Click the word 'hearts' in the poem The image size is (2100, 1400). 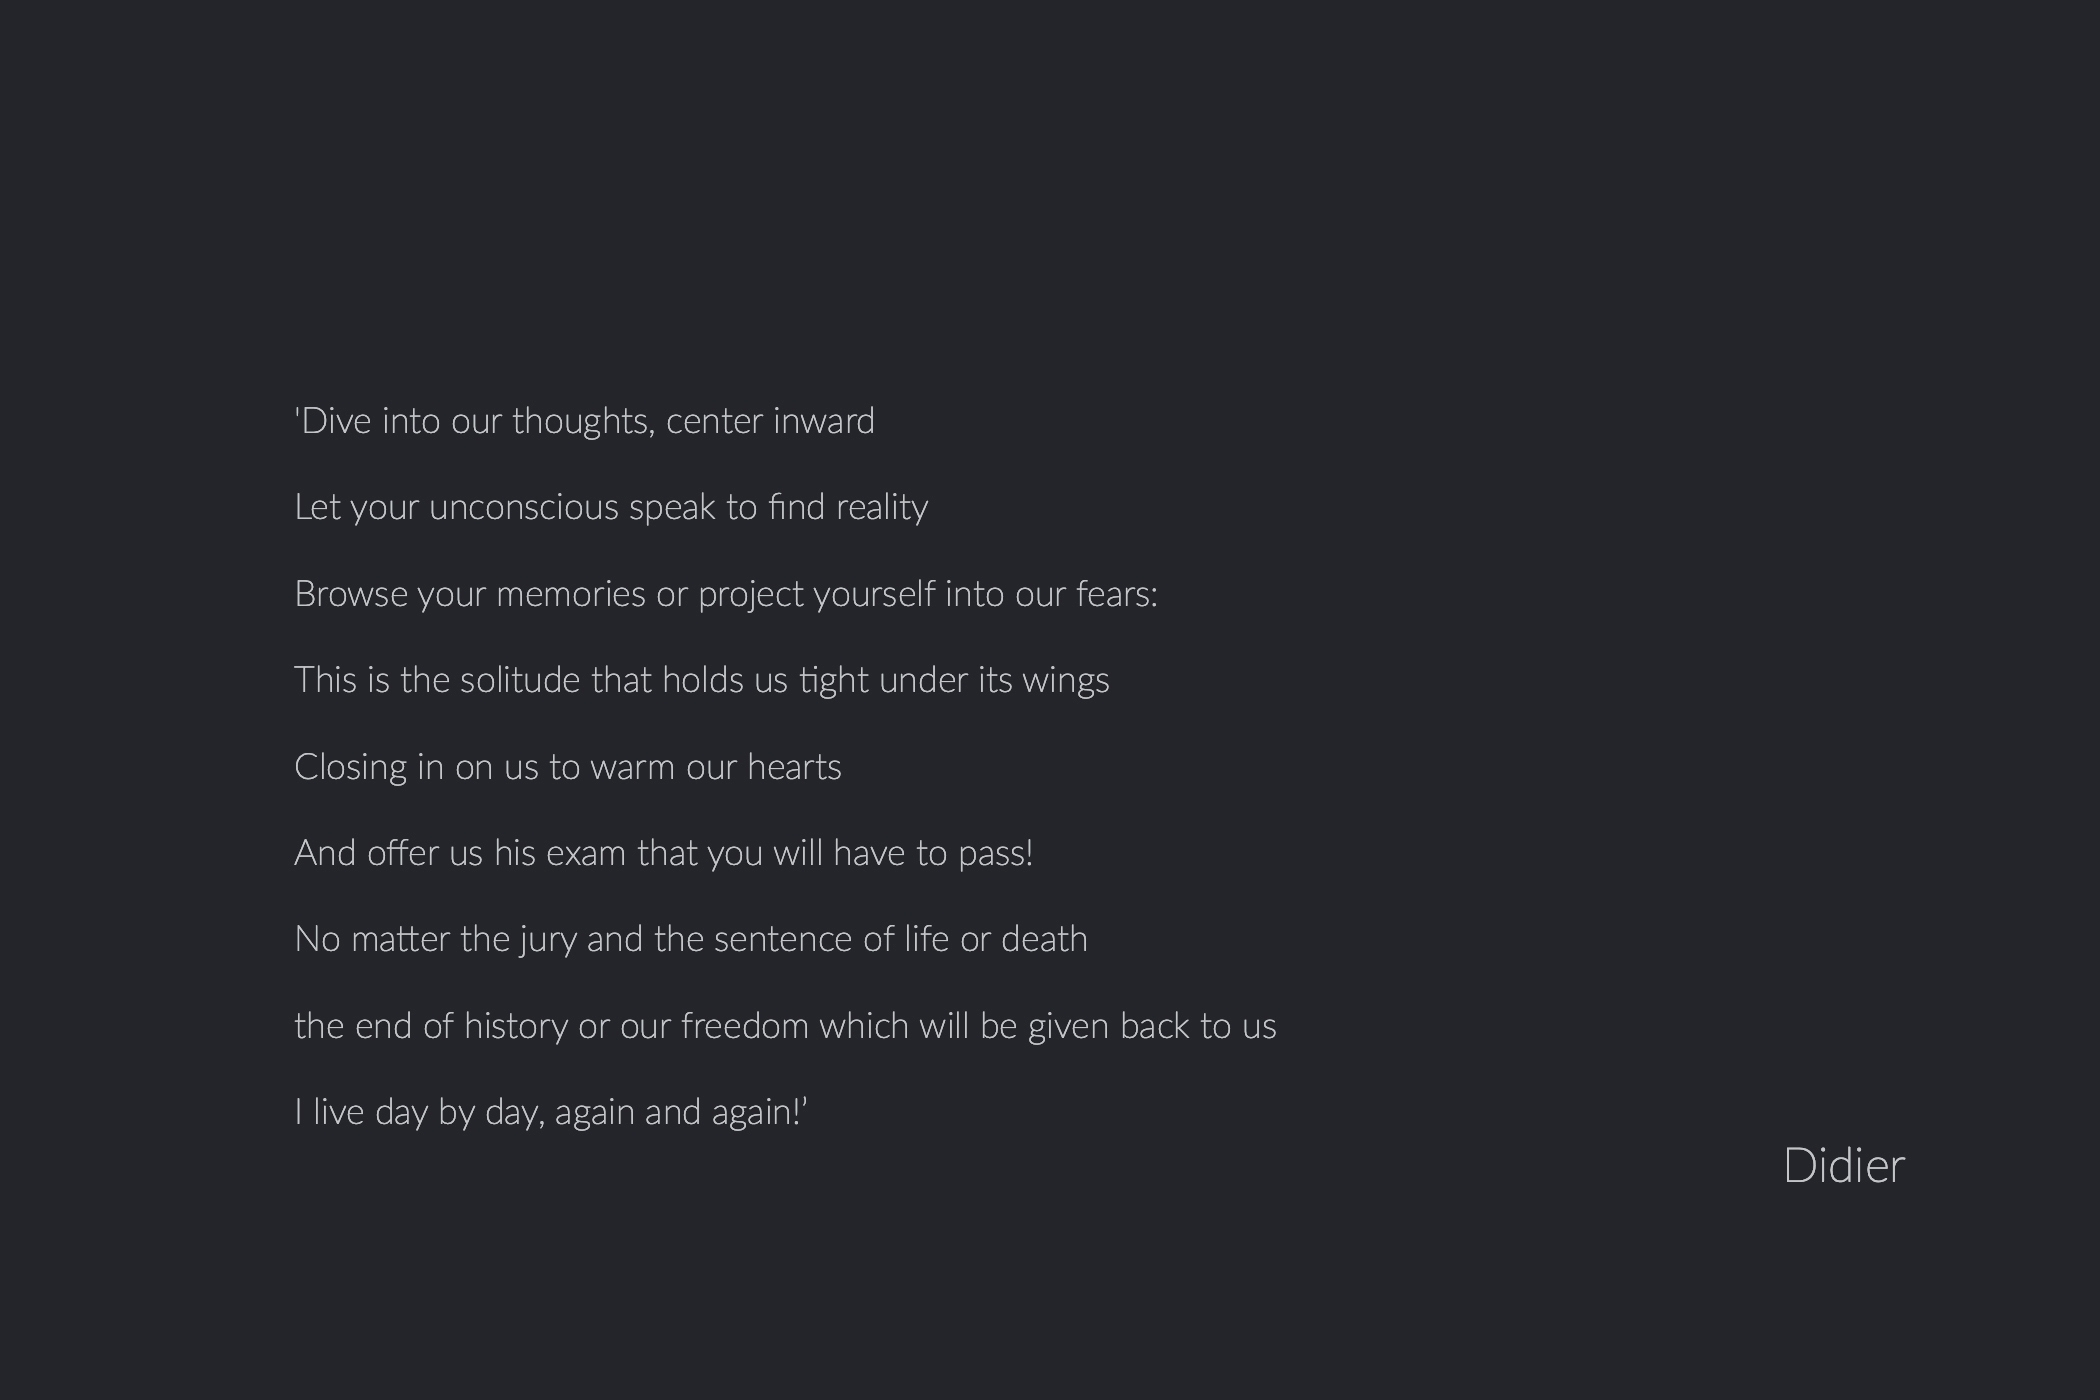click(794, 767)
